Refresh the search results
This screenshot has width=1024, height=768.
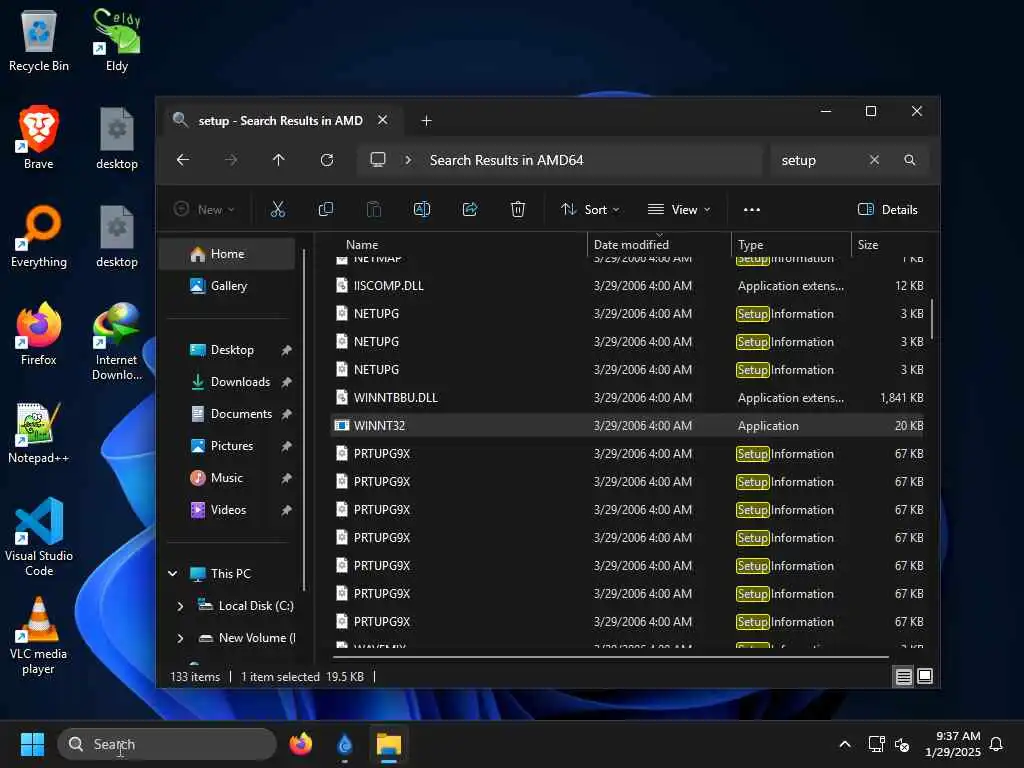coord(327,160)
